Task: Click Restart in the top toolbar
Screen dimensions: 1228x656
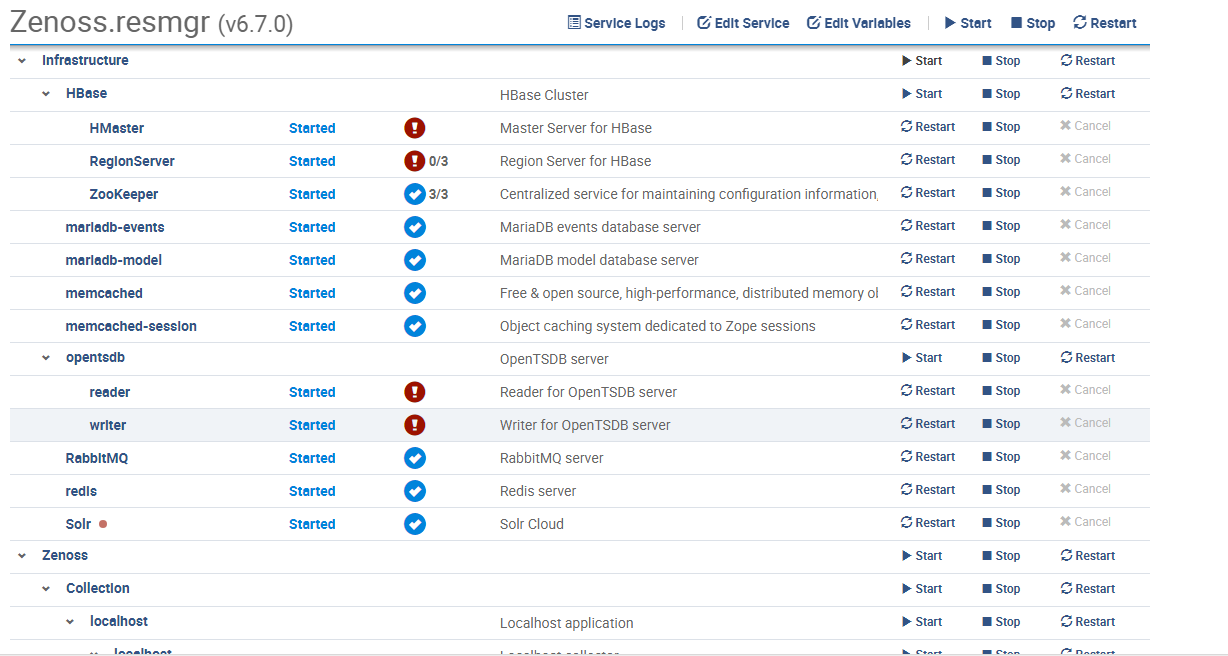Action: click(1104, 22)
